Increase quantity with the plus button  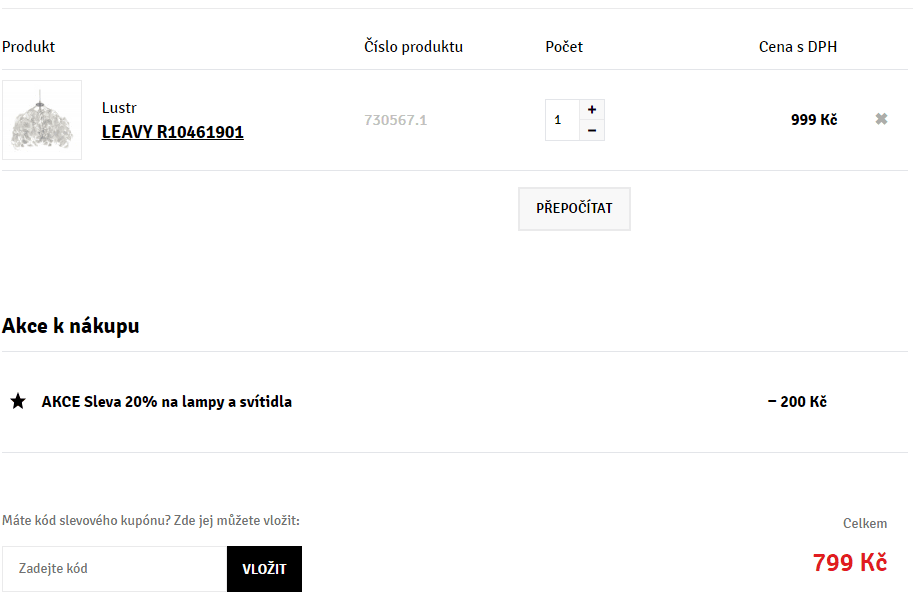592,109
